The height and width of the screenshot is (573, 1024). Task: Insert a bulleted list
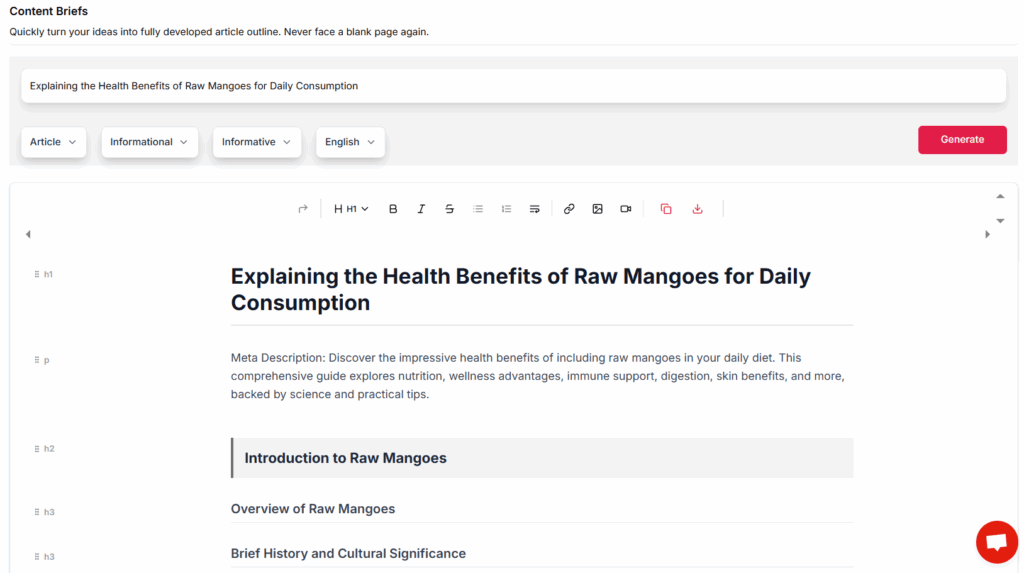478,209
